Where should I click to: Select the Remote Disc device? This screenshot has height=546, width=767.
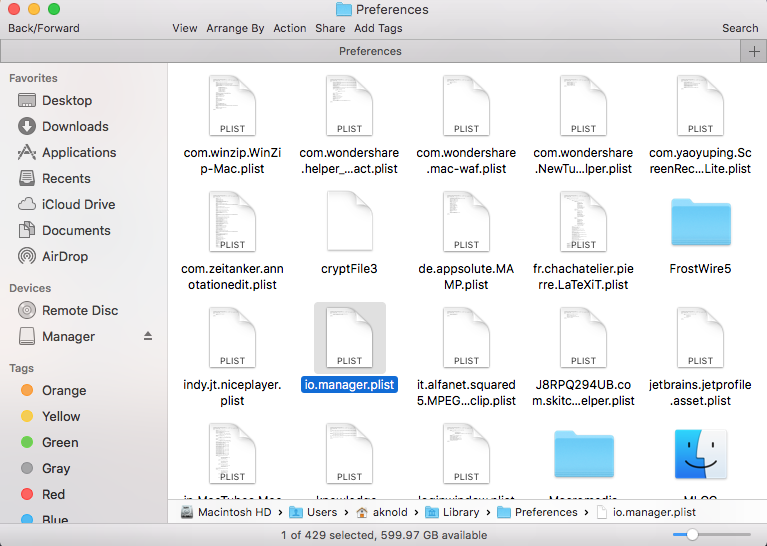(x=79, y=310)
